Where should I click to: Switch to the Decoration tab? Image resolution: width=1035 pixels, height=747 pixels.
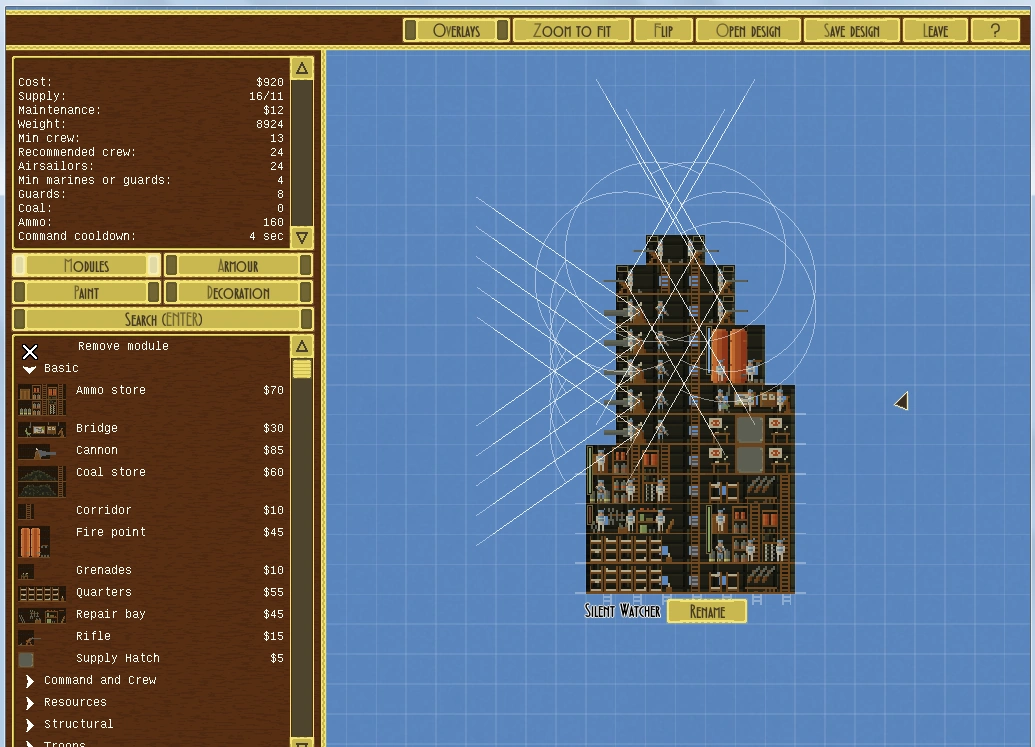pyautogui.click(x=238, y=293)
